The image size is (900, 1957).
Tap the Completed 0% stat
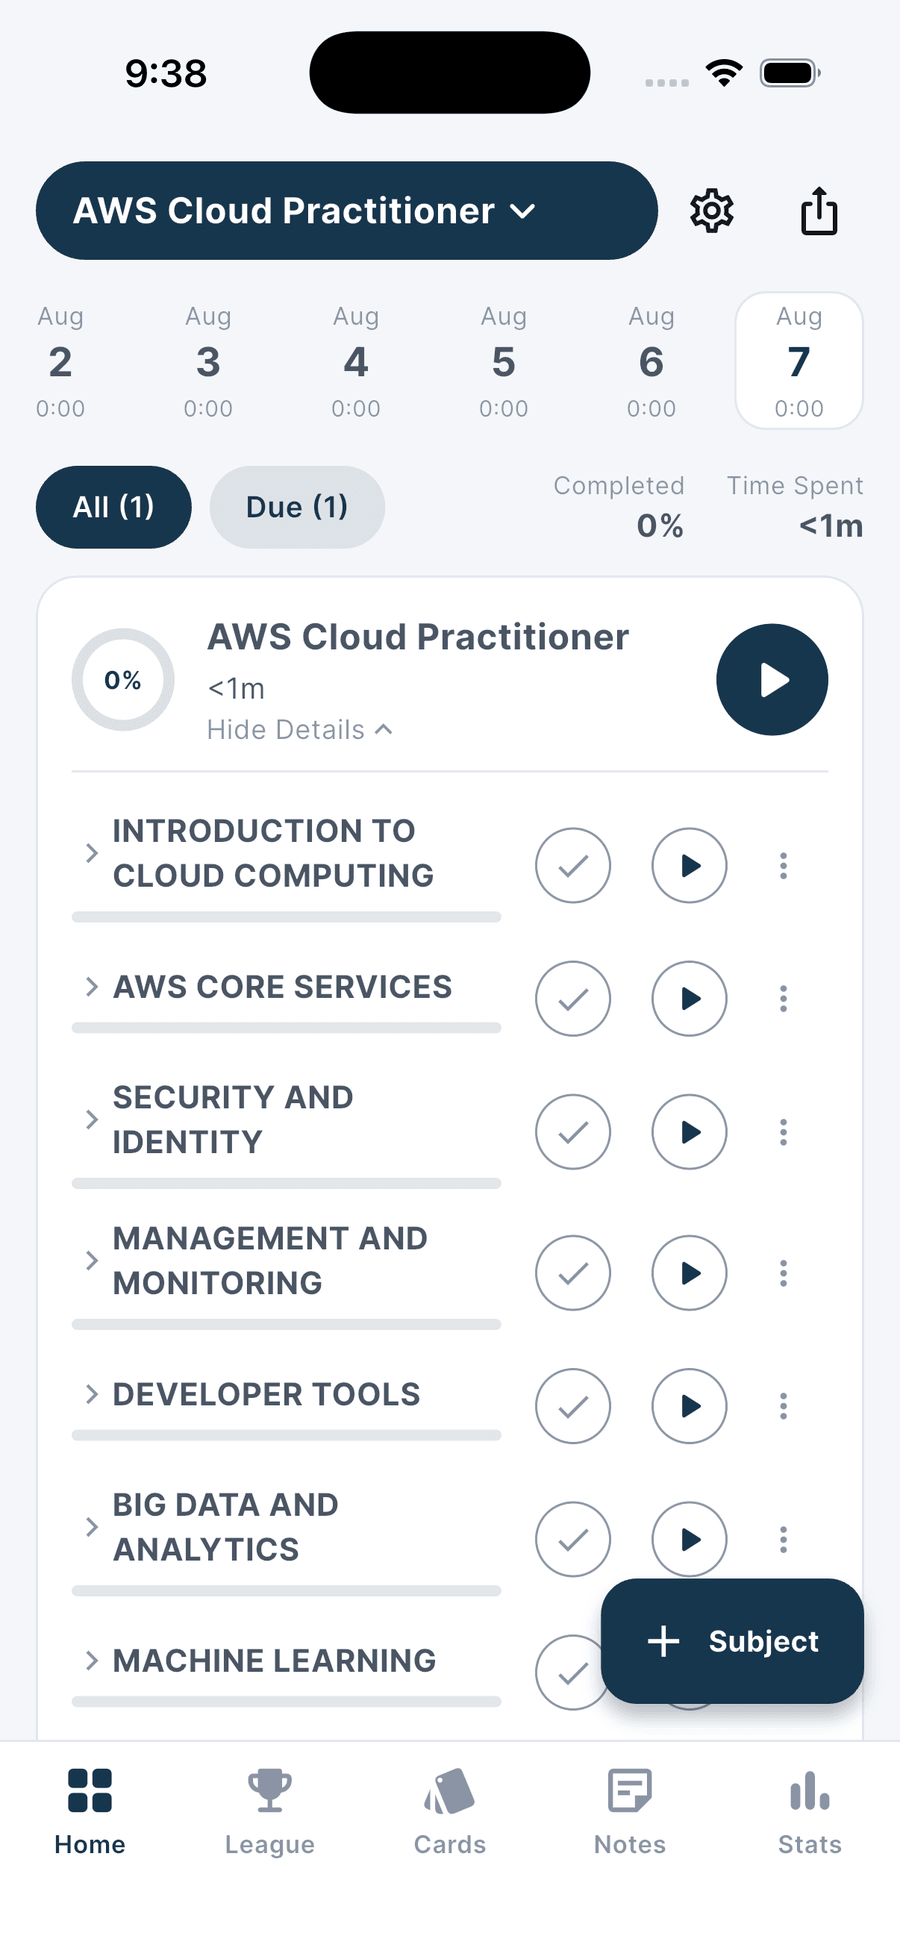pos(619,506)
